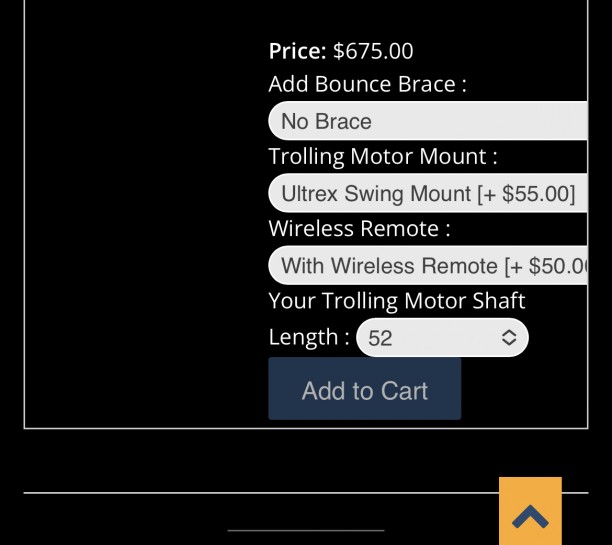Click the bold Price label
Viewport: 612px width, 545px height.
click(297, 51)
